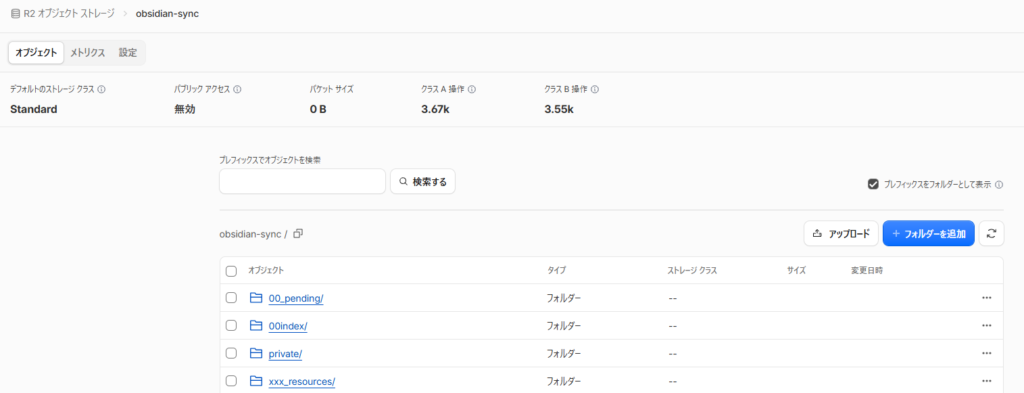1024x393 pixels.
Task: Select the obsidian-sync breadcrumb text
Action: pos(167,13)
